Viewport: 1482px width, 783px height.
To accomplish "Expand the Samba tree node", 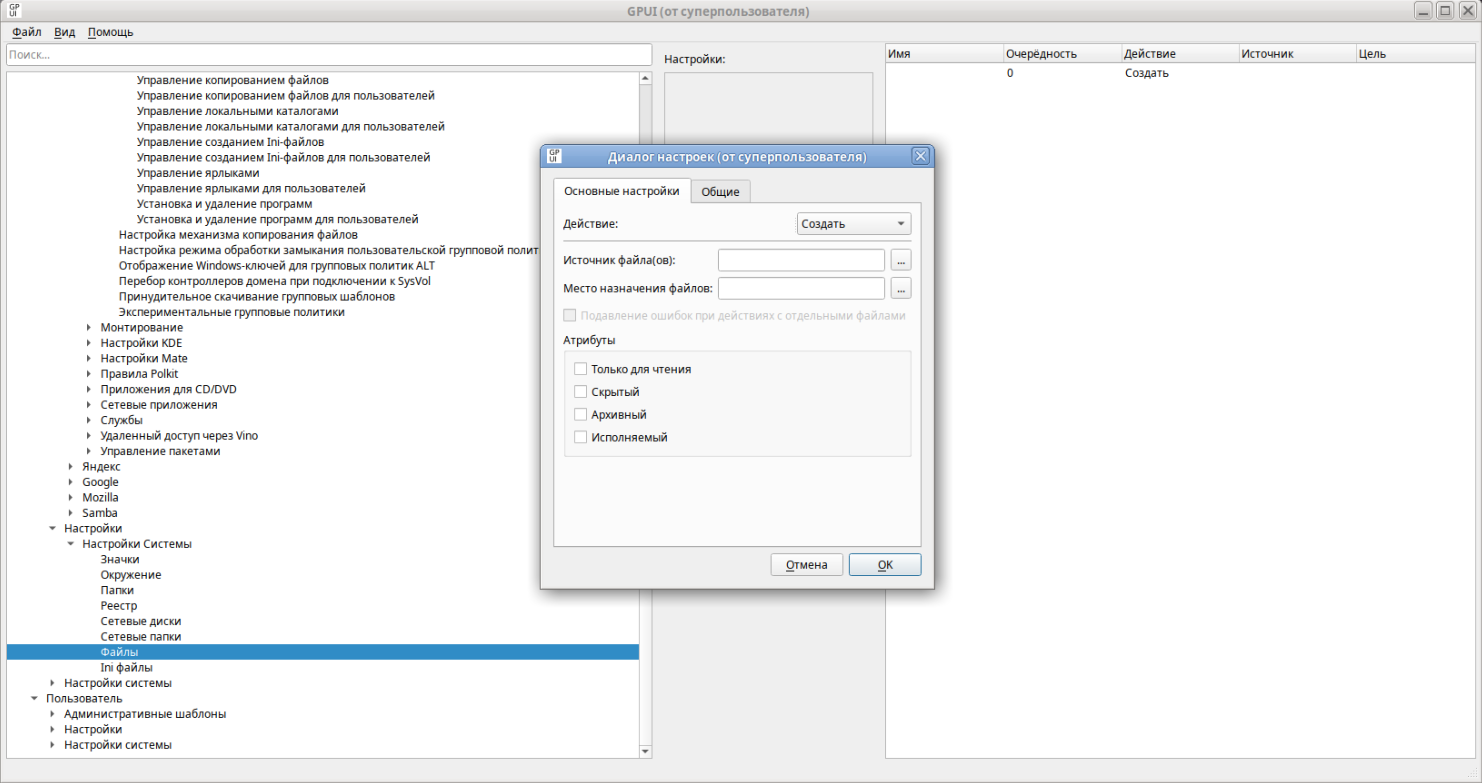I will (71, 513).
